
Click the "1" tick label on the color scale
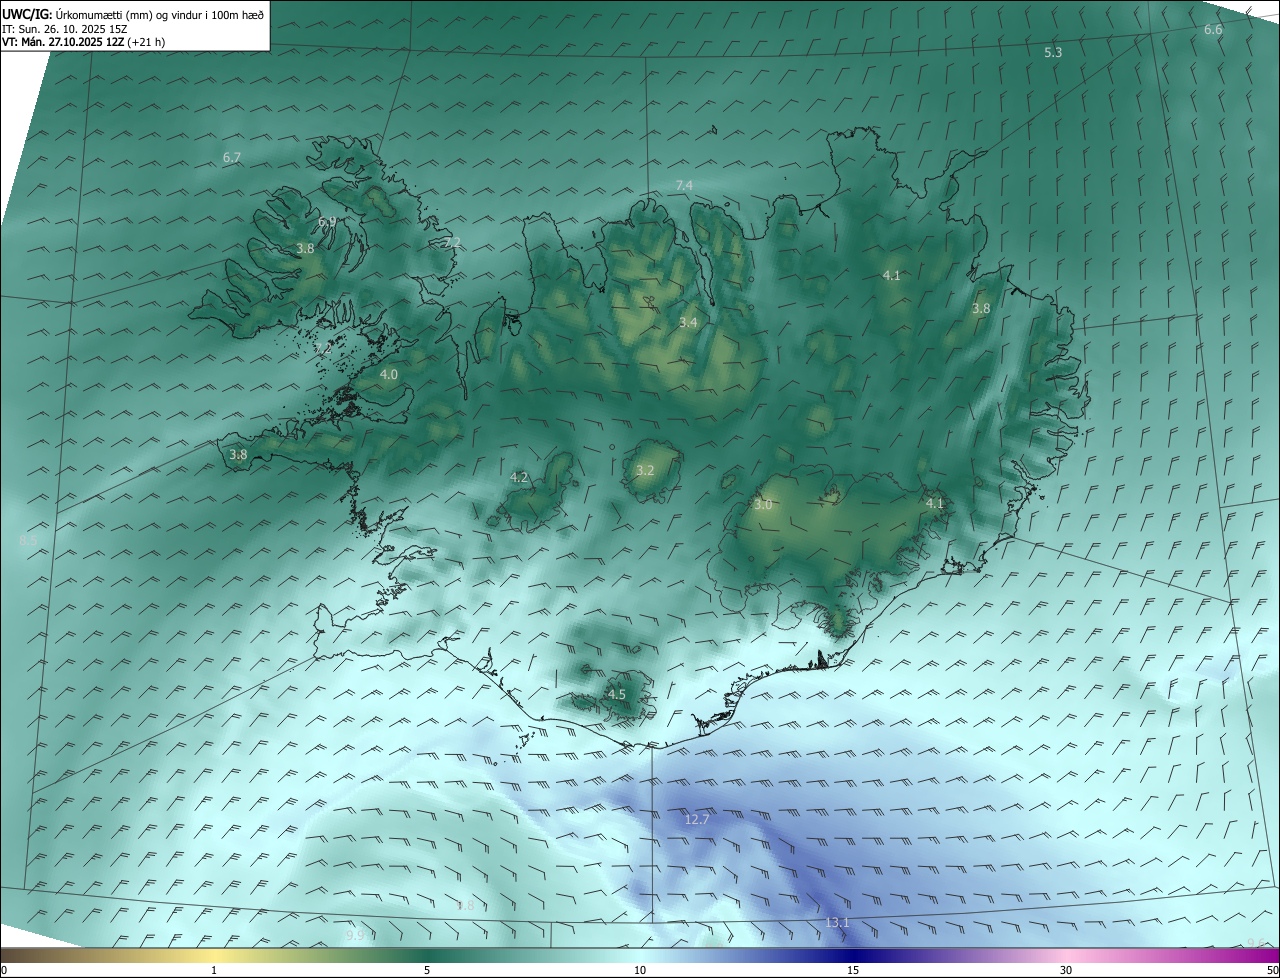point(214,970)
